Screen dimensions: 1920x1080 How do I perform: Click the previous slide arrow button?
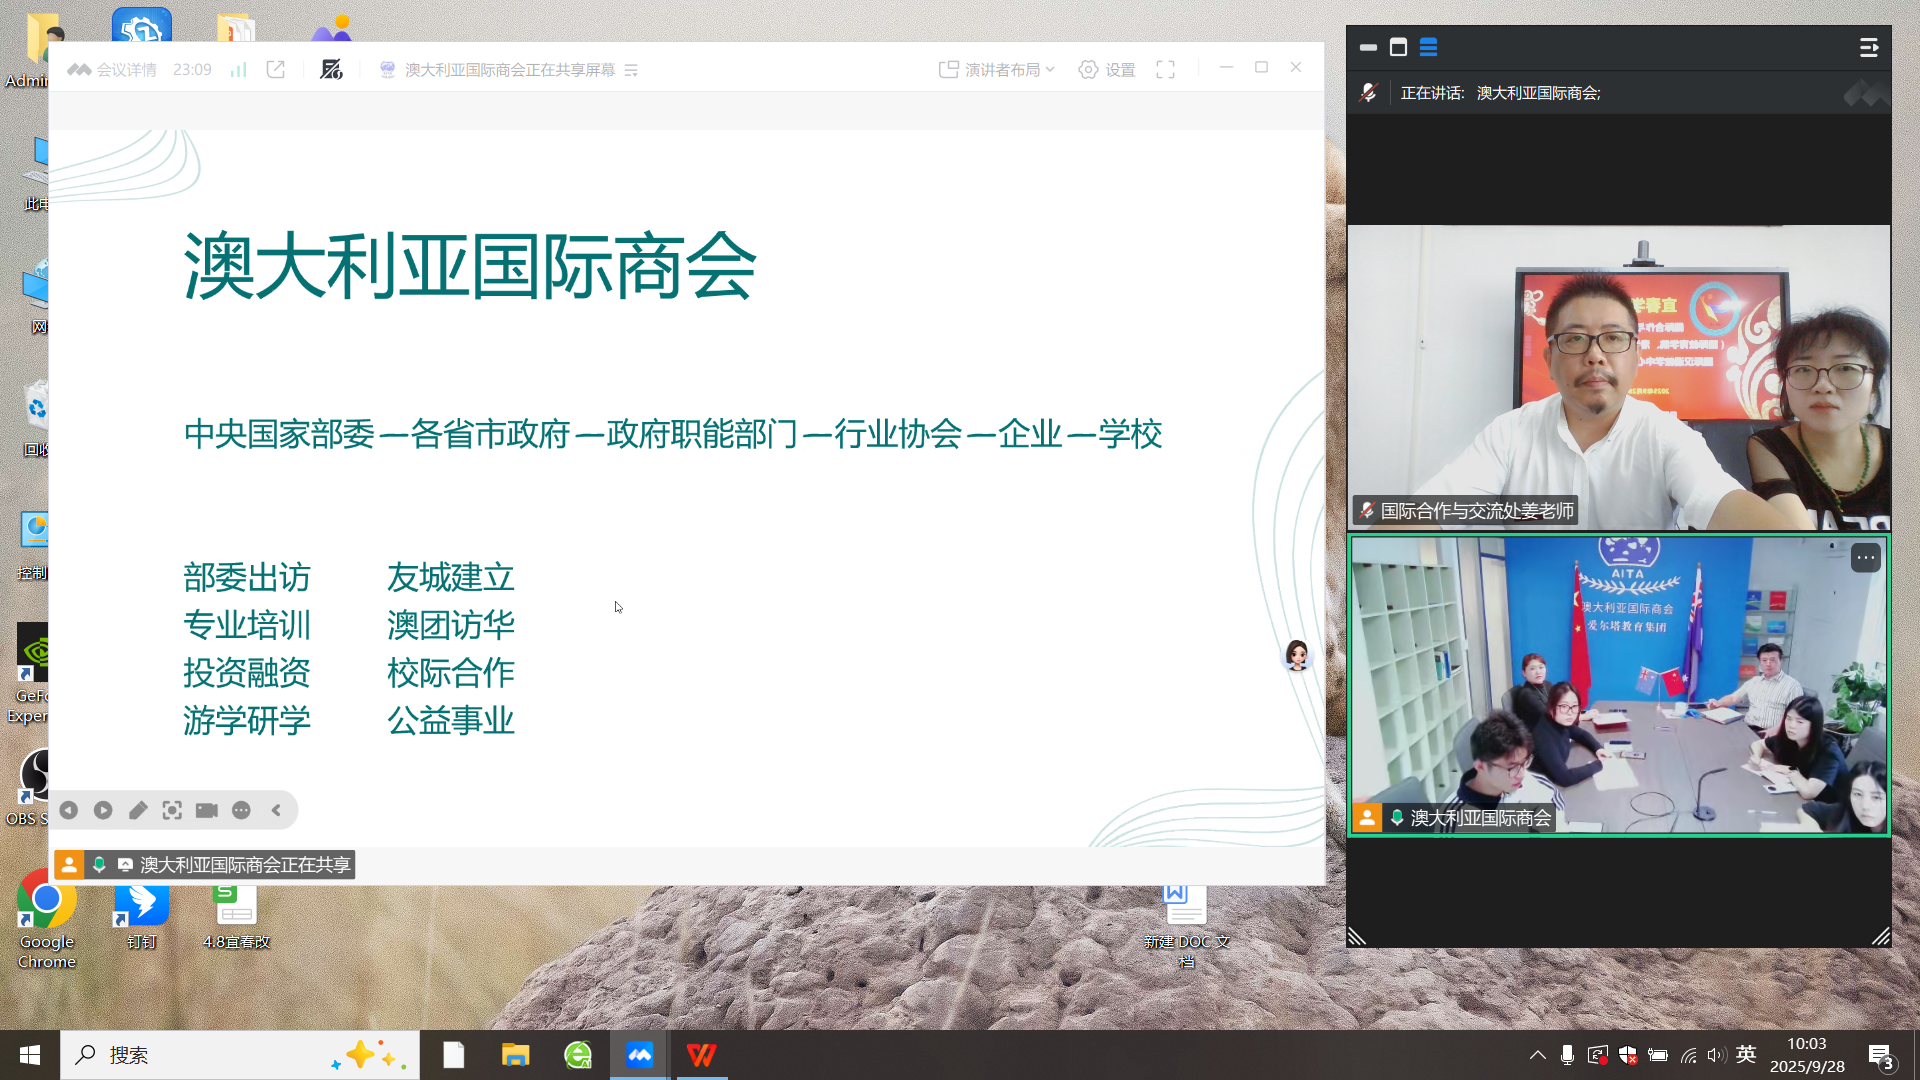(x=69, y=810)
